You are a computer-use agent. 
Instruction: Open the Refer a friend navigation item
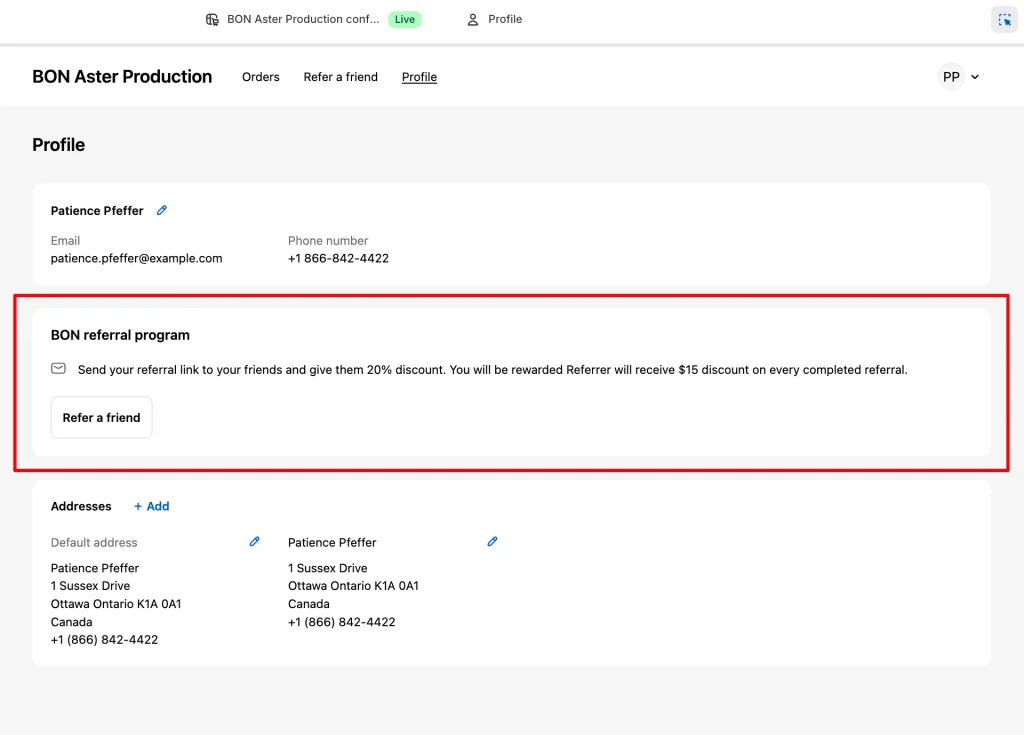340,77
